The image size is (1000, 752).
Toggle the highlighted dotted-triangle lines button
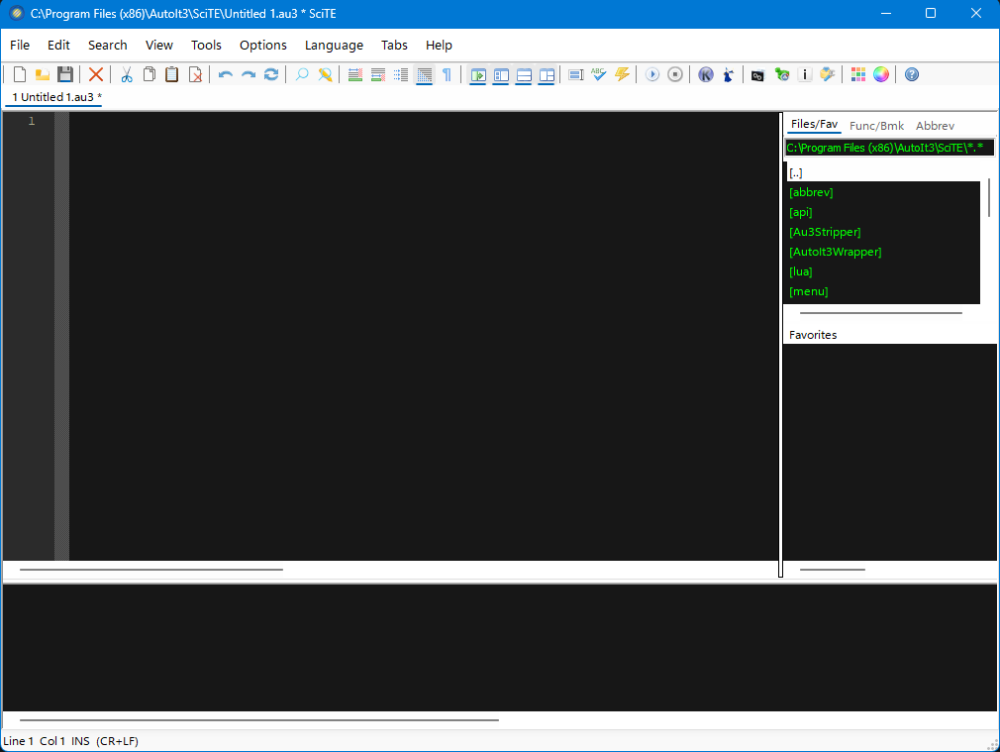424,75
